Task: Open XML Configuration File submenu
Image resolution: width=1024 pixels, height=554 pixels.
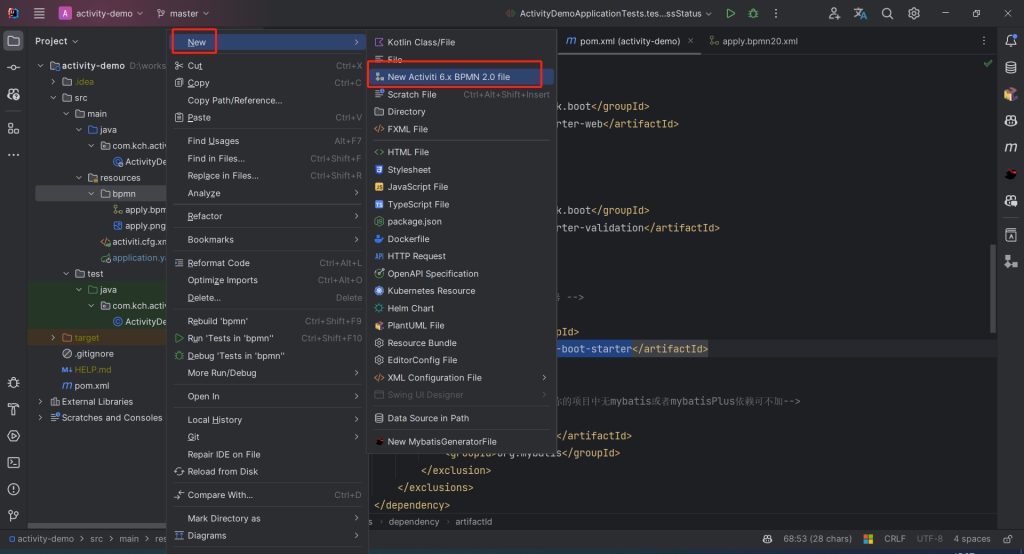Action: [x=461, y=378]
